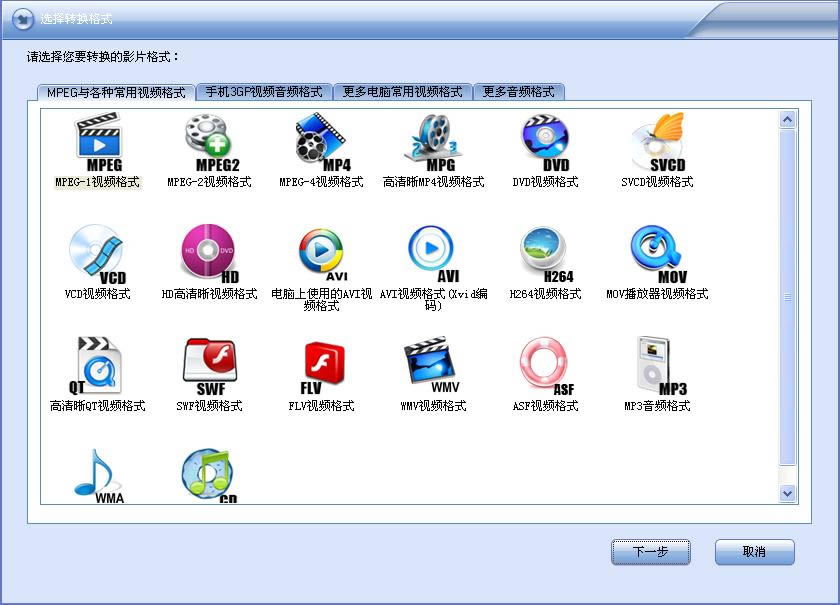Select the CD audio disc icon
840x605 pixels.
pos(209,476)
